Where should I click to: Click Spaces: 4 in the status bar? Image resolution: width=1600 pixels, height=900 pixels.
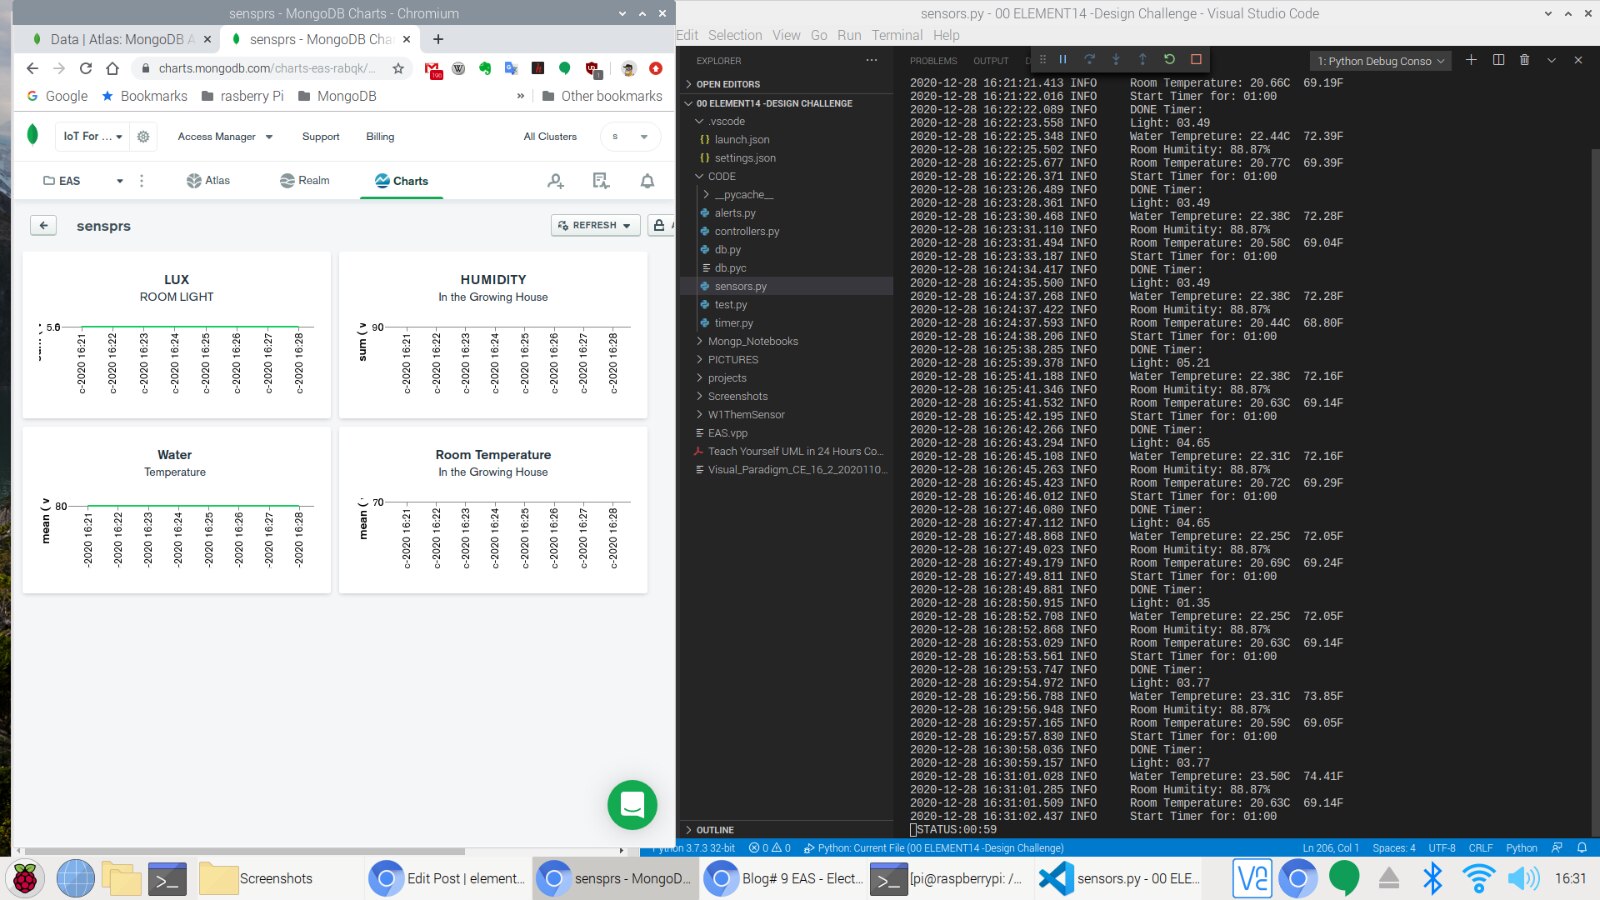click(1393, 848)
